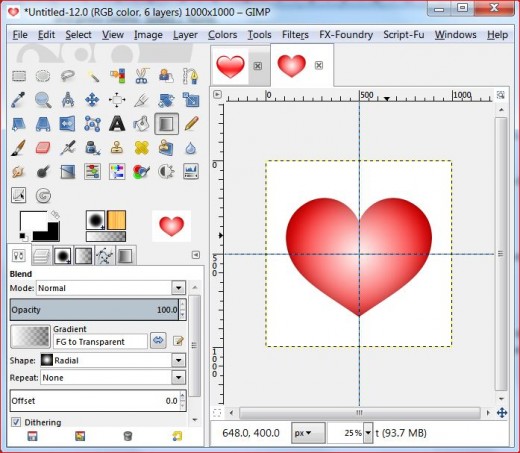Screen dimensions: 520x453
Task: Open the Colors menu
Action: pyautogui.click(x=222, y=35)
